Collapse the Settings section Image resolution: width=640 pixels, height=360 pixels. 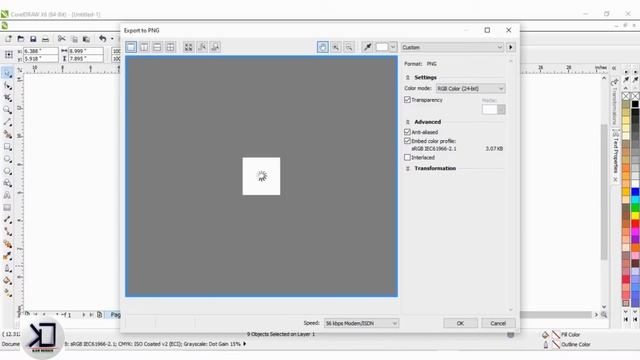pos(407,78)
